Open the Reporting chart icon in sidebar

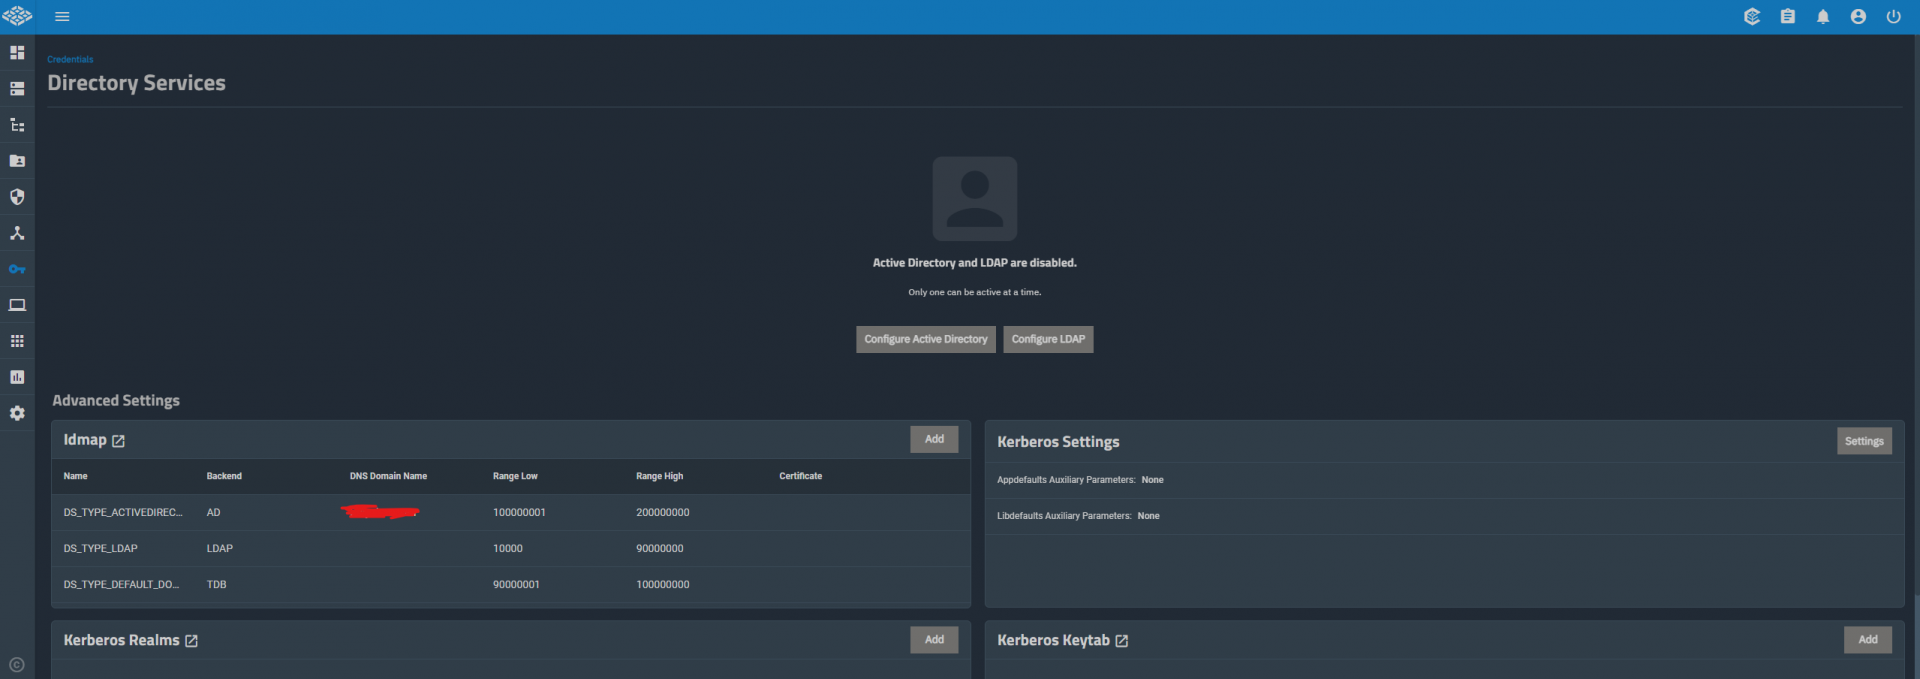(17, 377)
